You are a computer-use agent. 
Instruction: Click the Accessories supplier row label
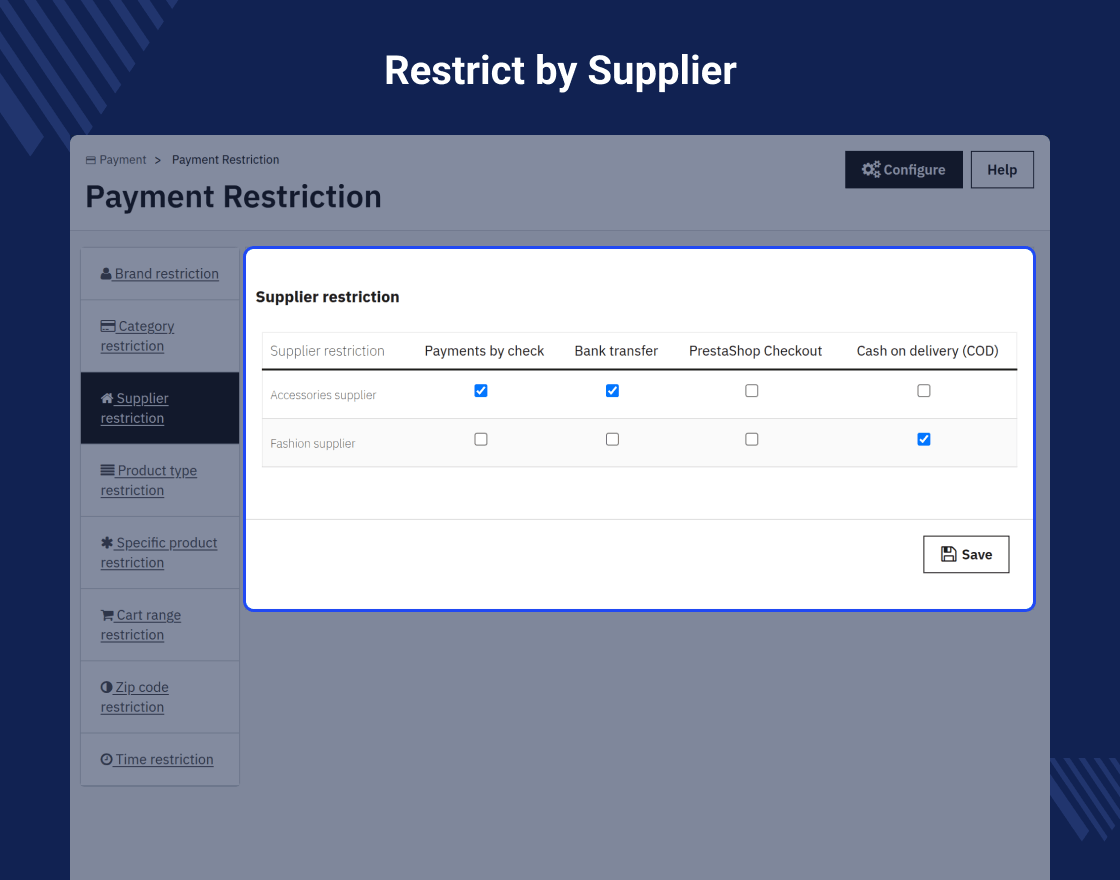(x=323, y=395)
